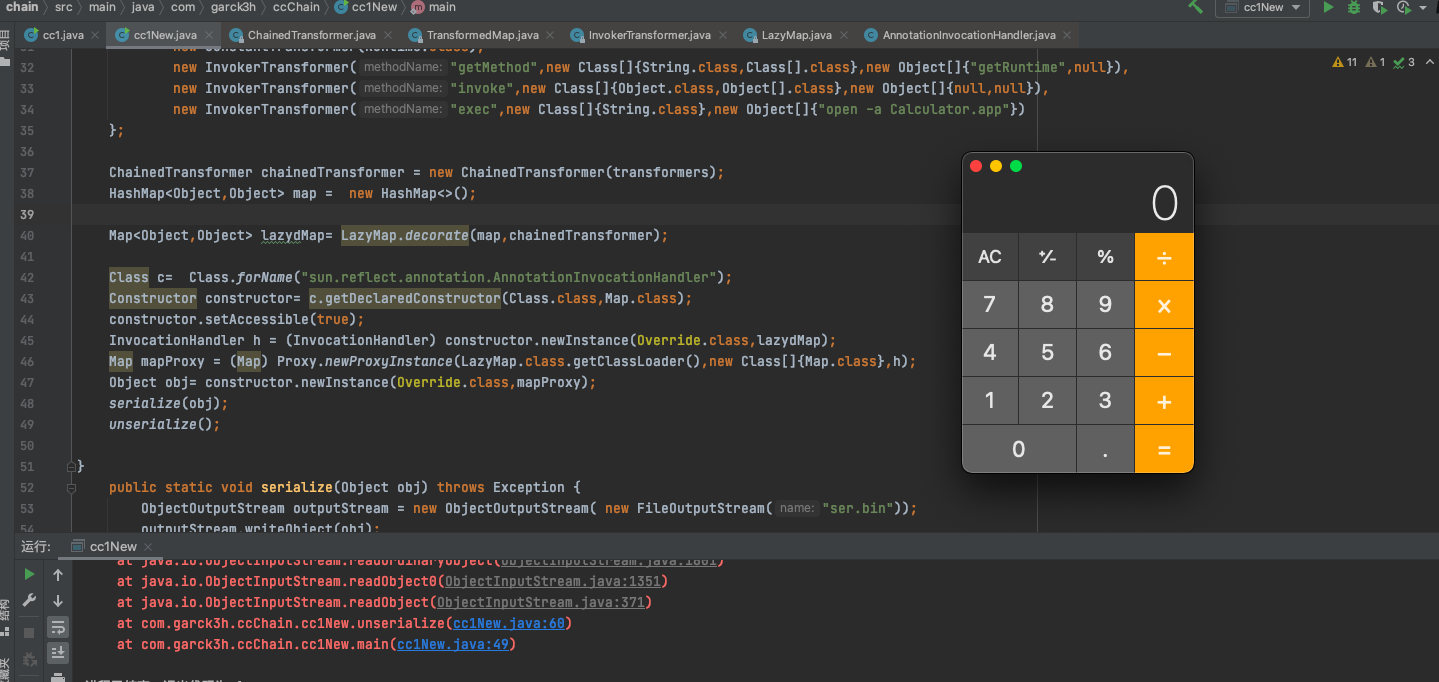
Task: Collapse the main method closing fold marker
Action: click(x=71, y=467)
